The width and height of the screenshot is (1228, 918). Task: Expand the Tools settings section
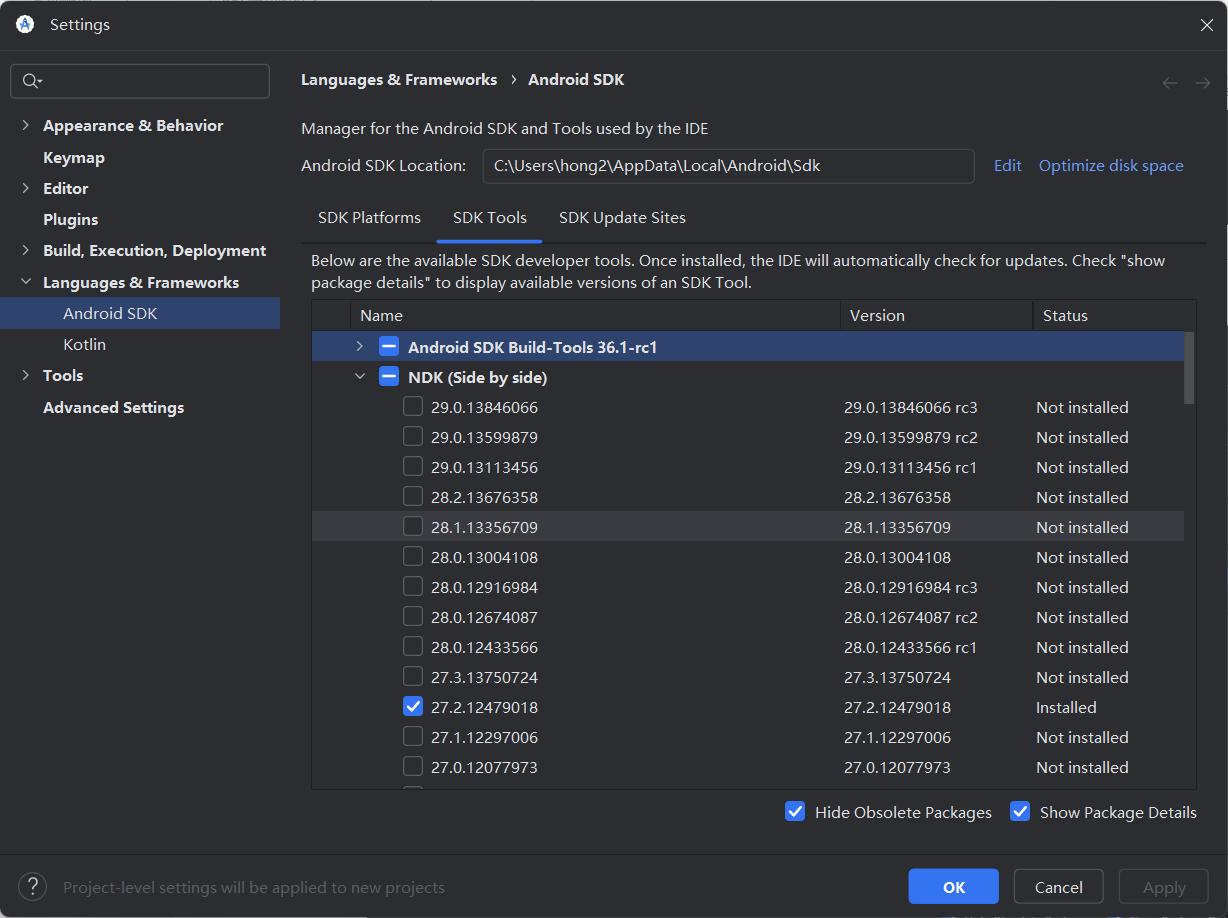point(26,375)
